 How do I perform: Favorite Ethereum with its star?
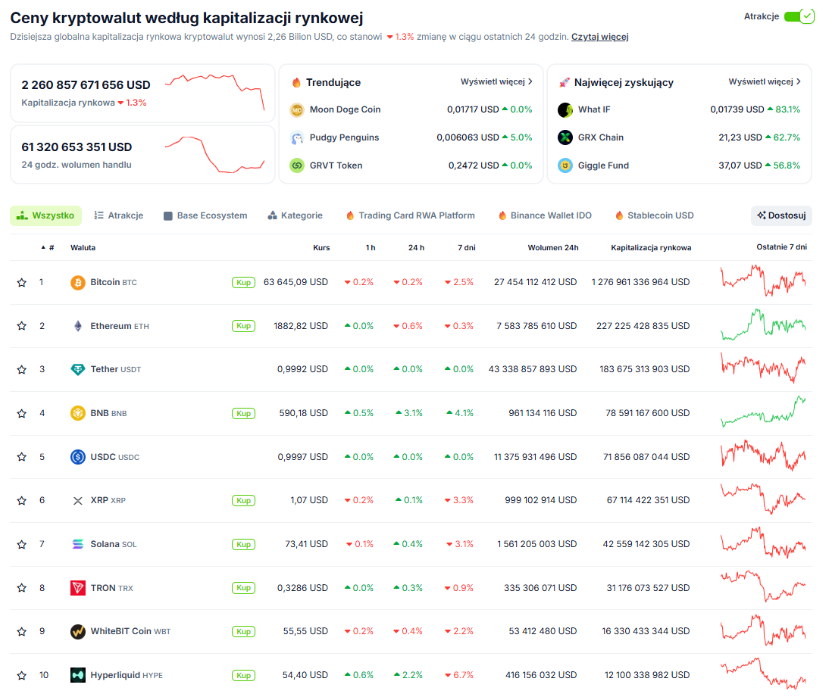(x=22, y=326)
